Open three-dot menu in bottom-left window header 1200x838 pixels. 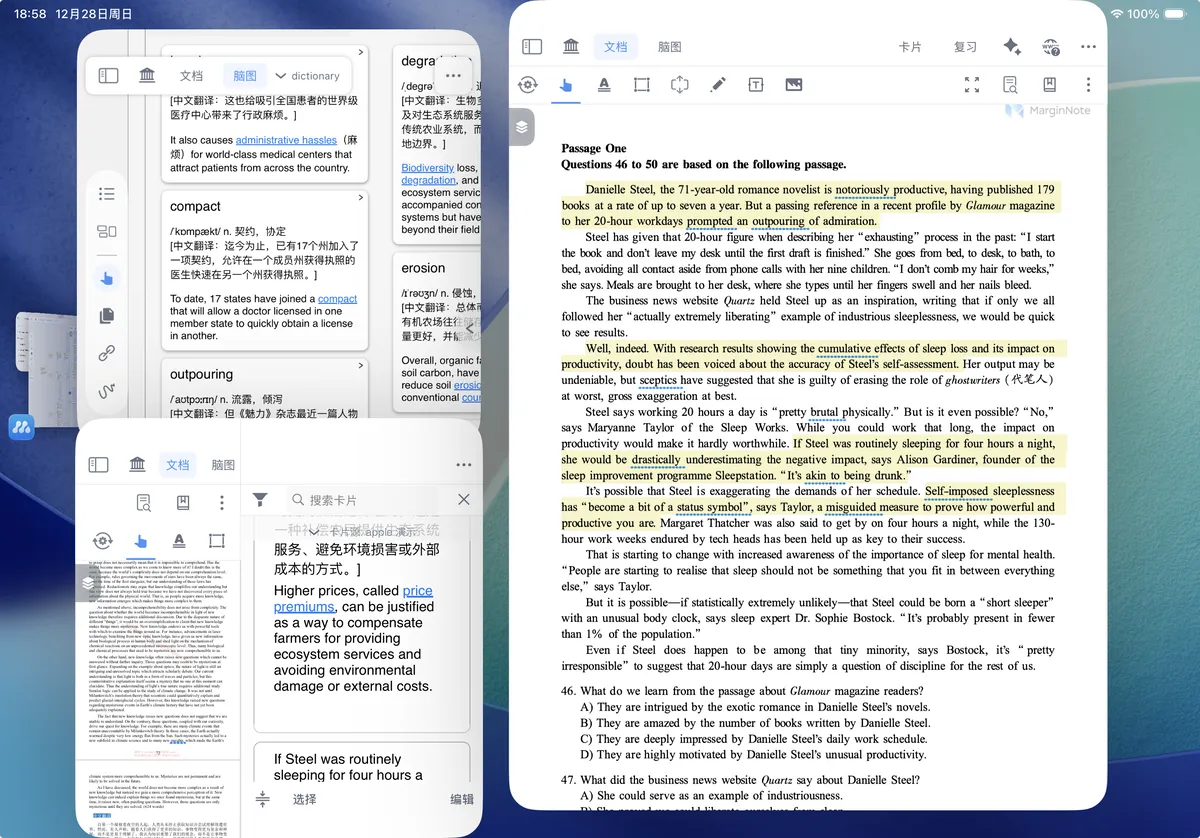pos(463,465)
